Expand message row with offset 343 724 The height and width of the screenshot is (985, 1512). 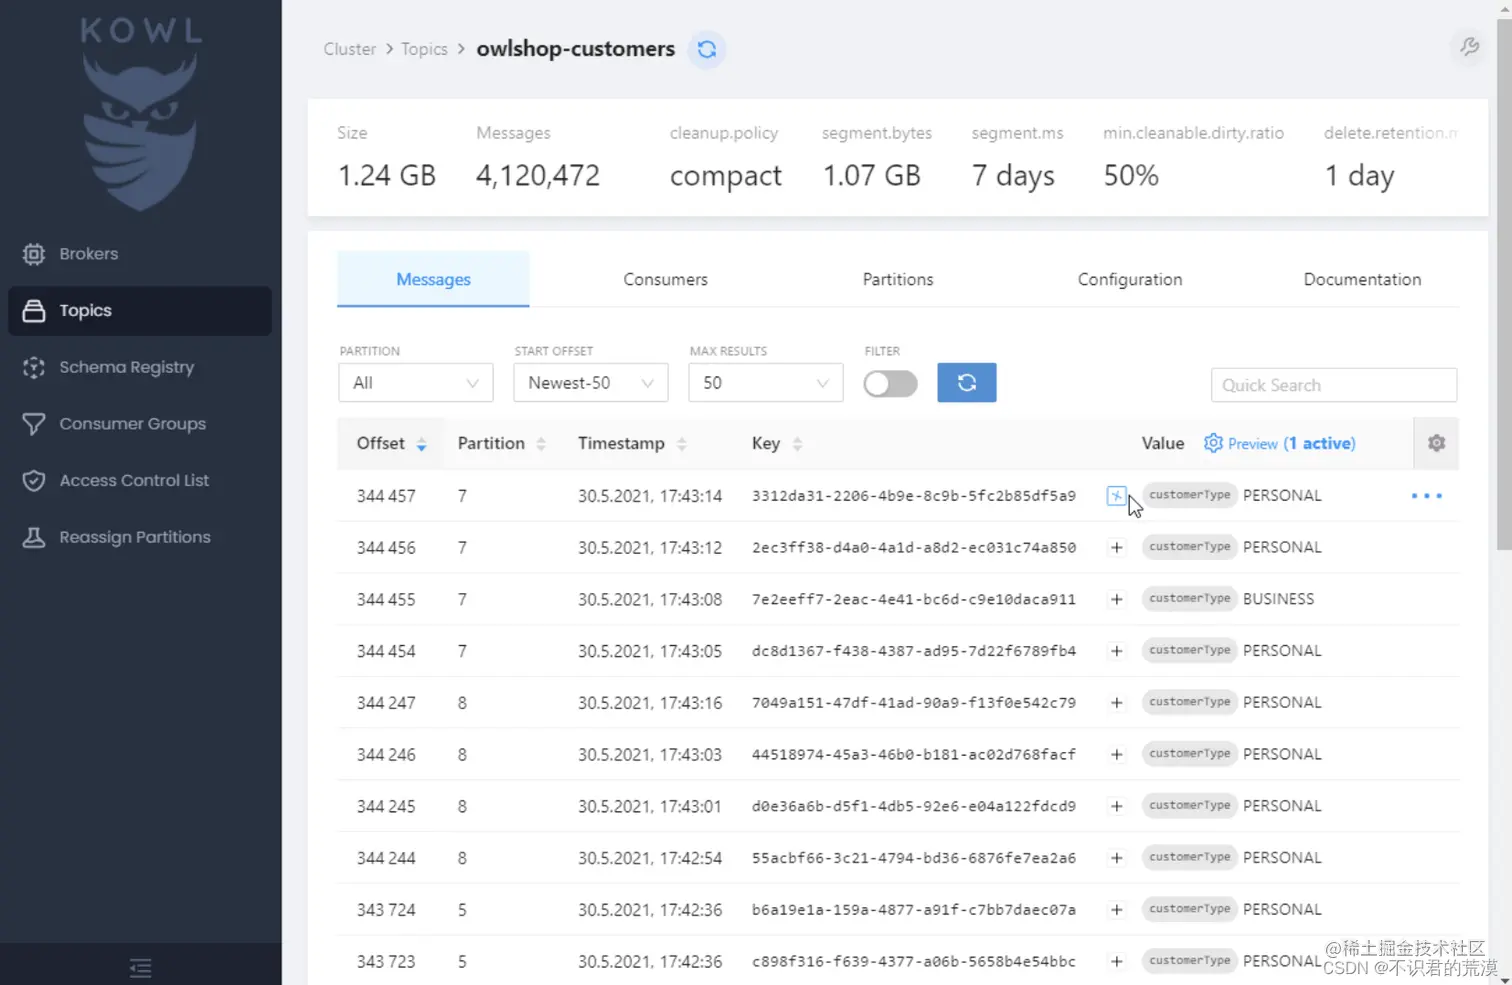1117,910
